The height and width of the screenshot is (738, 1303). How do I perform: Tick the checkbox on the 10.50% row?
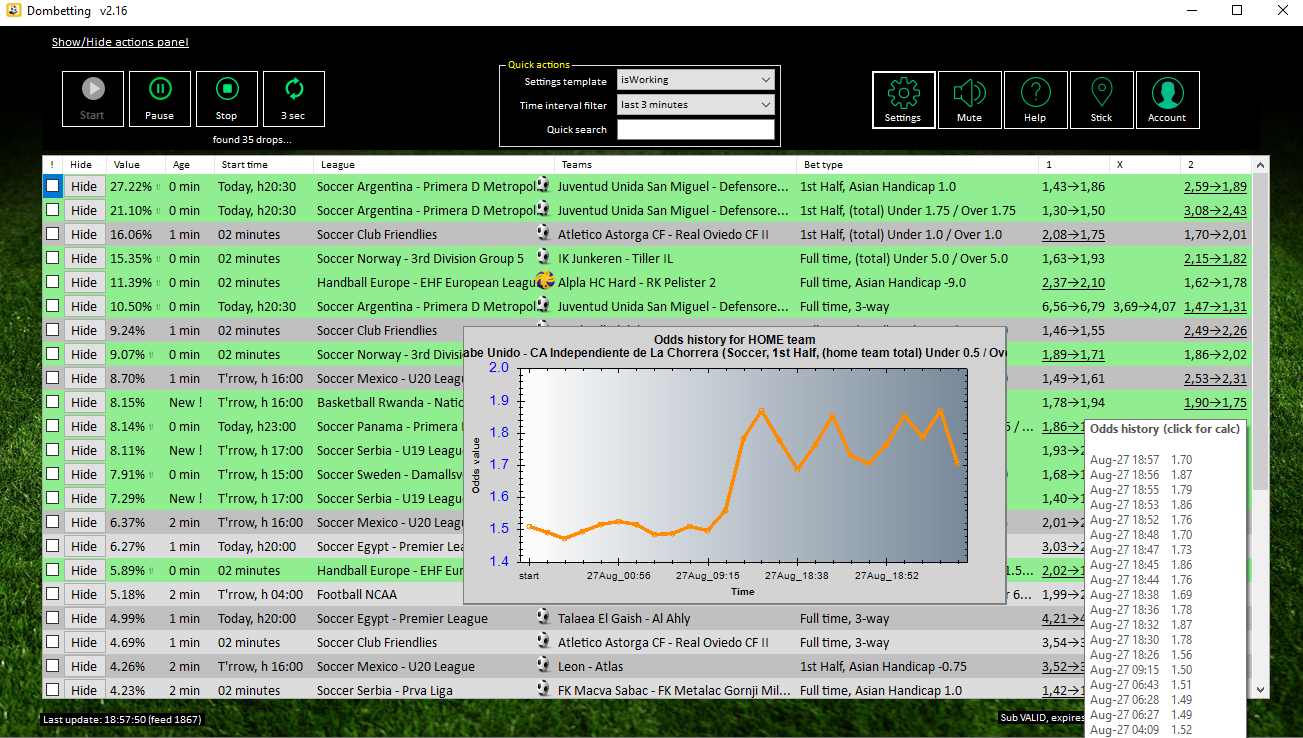(x=52, y=306)
